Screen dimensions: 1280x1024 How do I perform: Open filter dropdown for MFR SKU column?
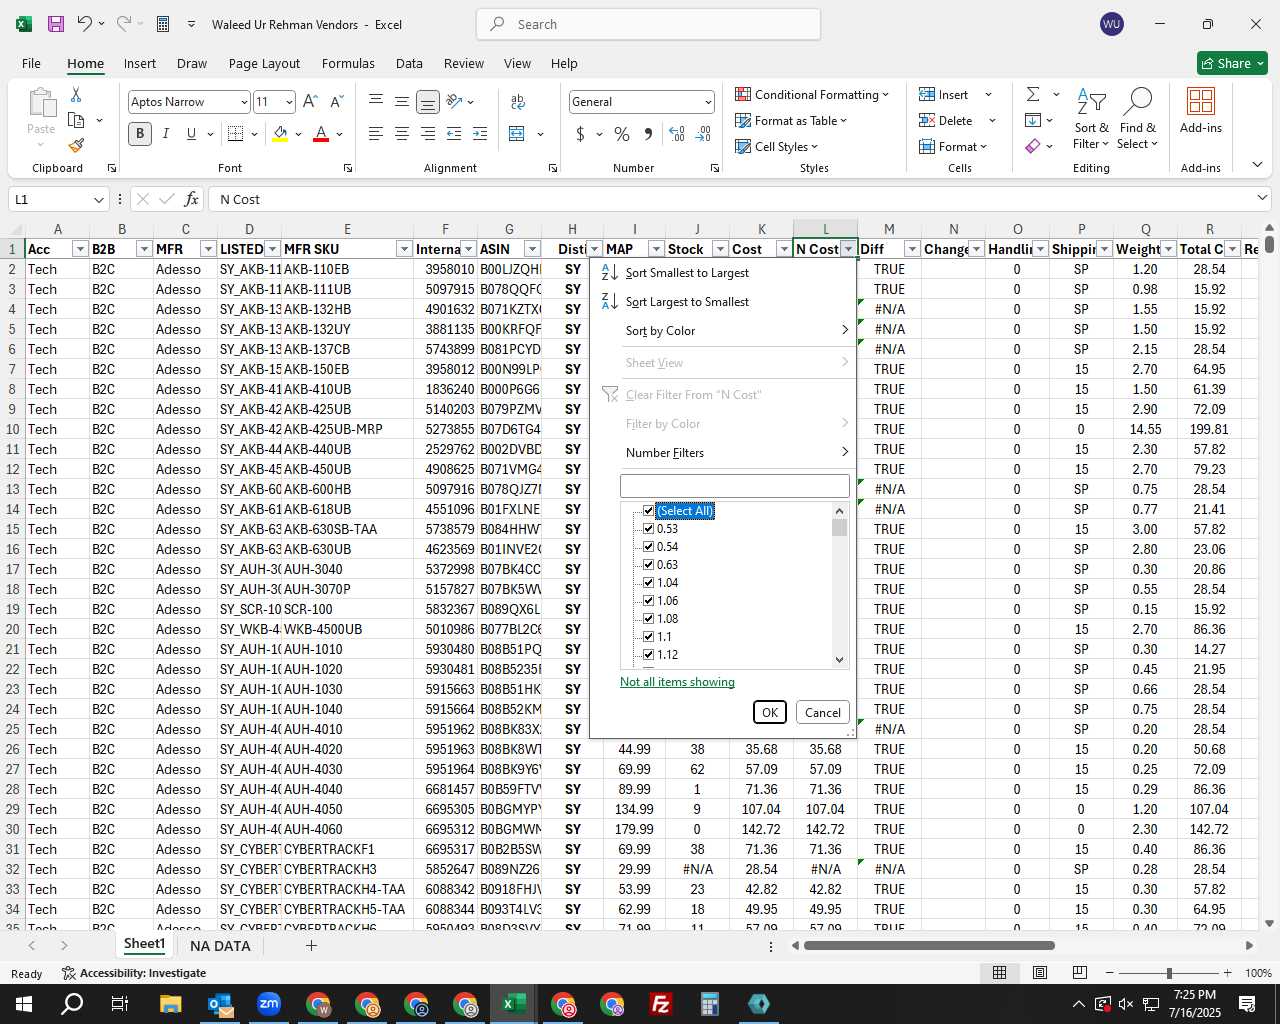[404, 249]
